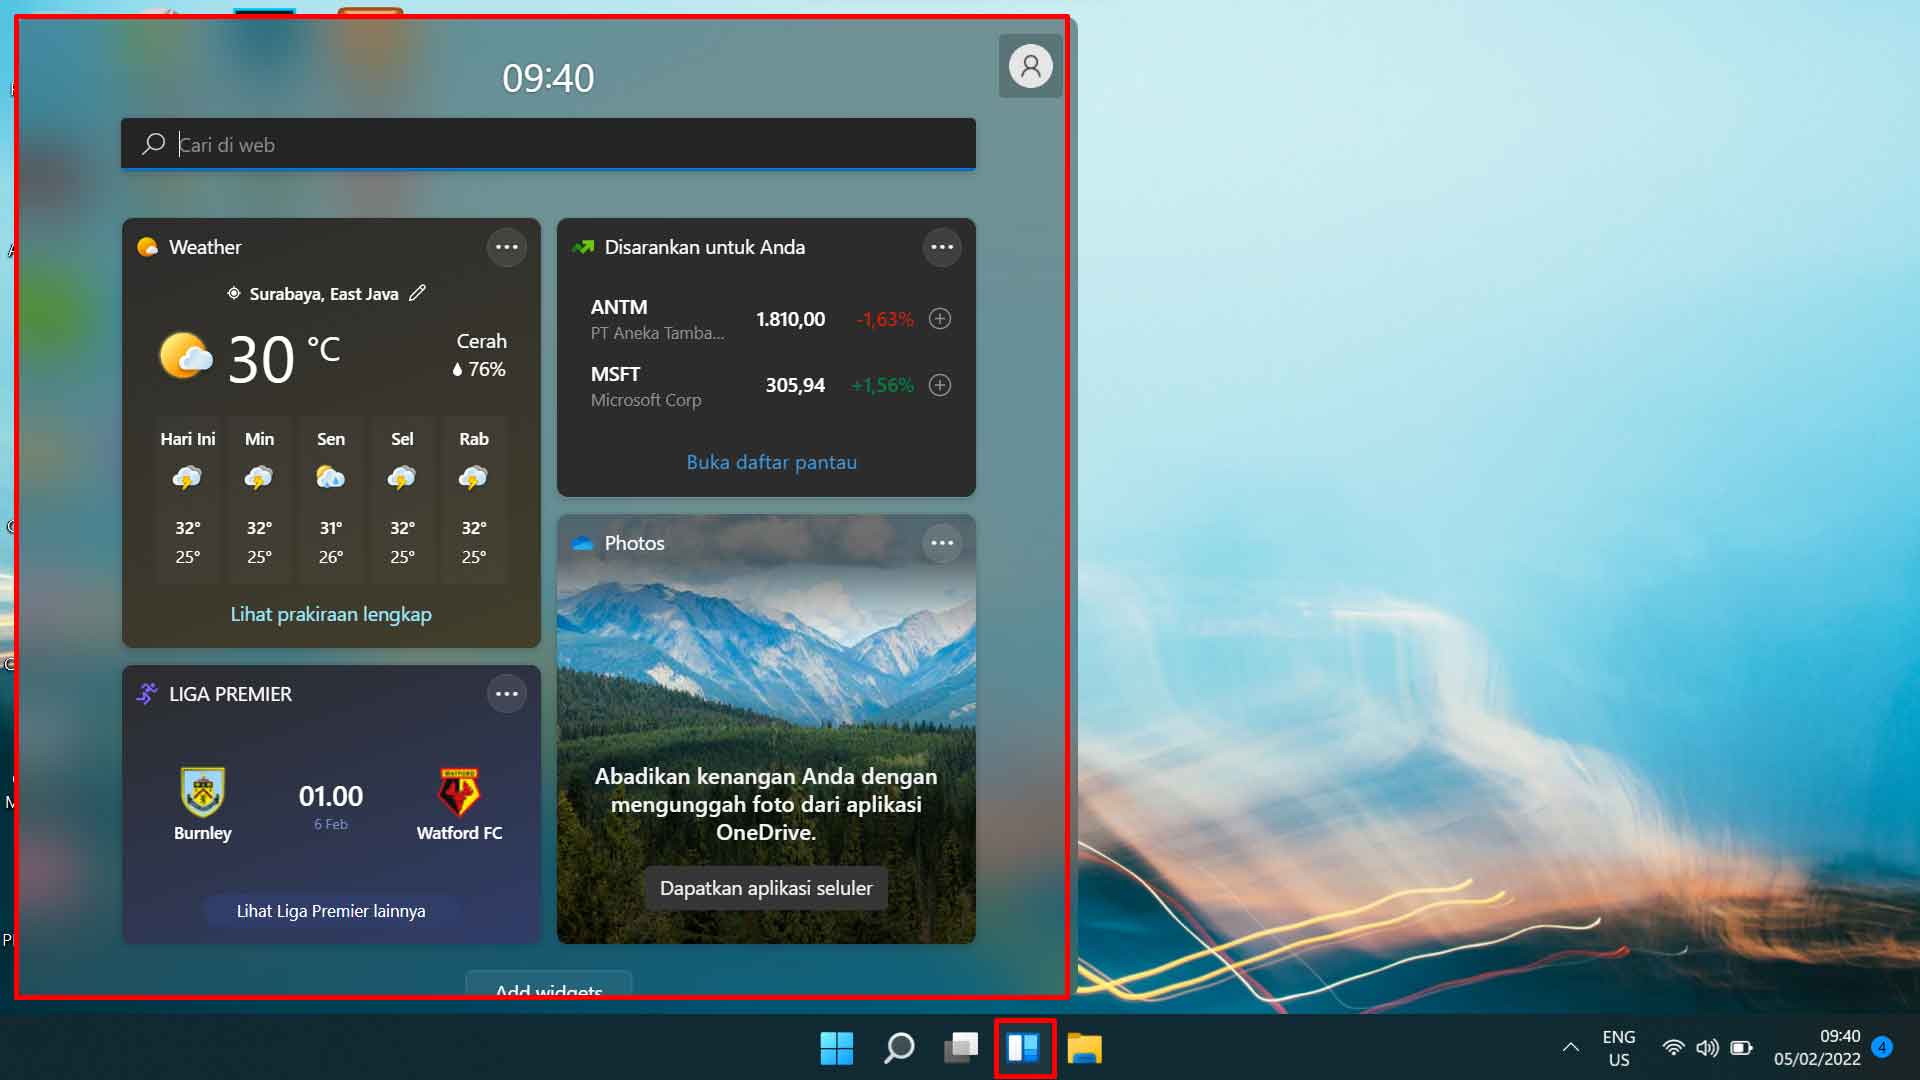This screenshot has height=1080, width=1920.
Task: Click the match time 01.00
Action: (x=331, y=796)
